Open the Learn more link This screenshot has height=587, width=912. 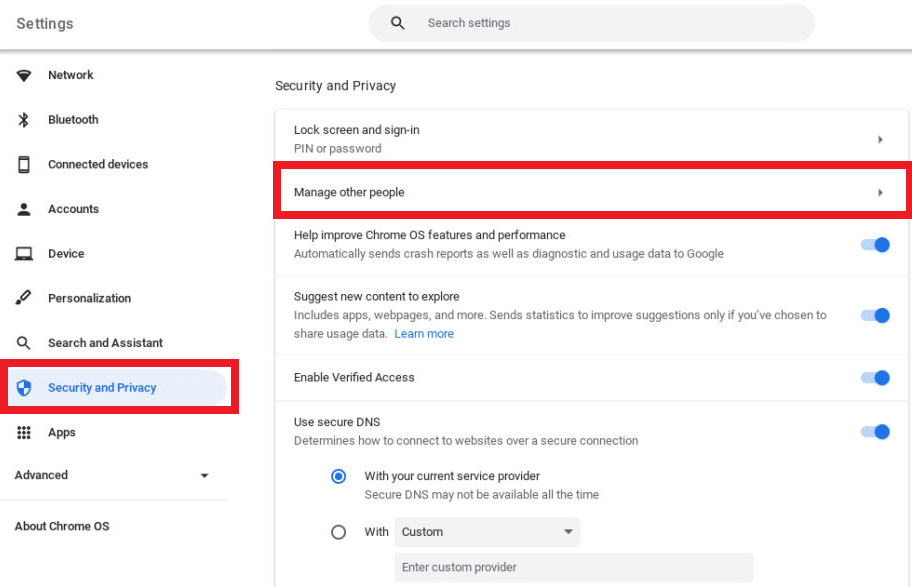(424, 334)
